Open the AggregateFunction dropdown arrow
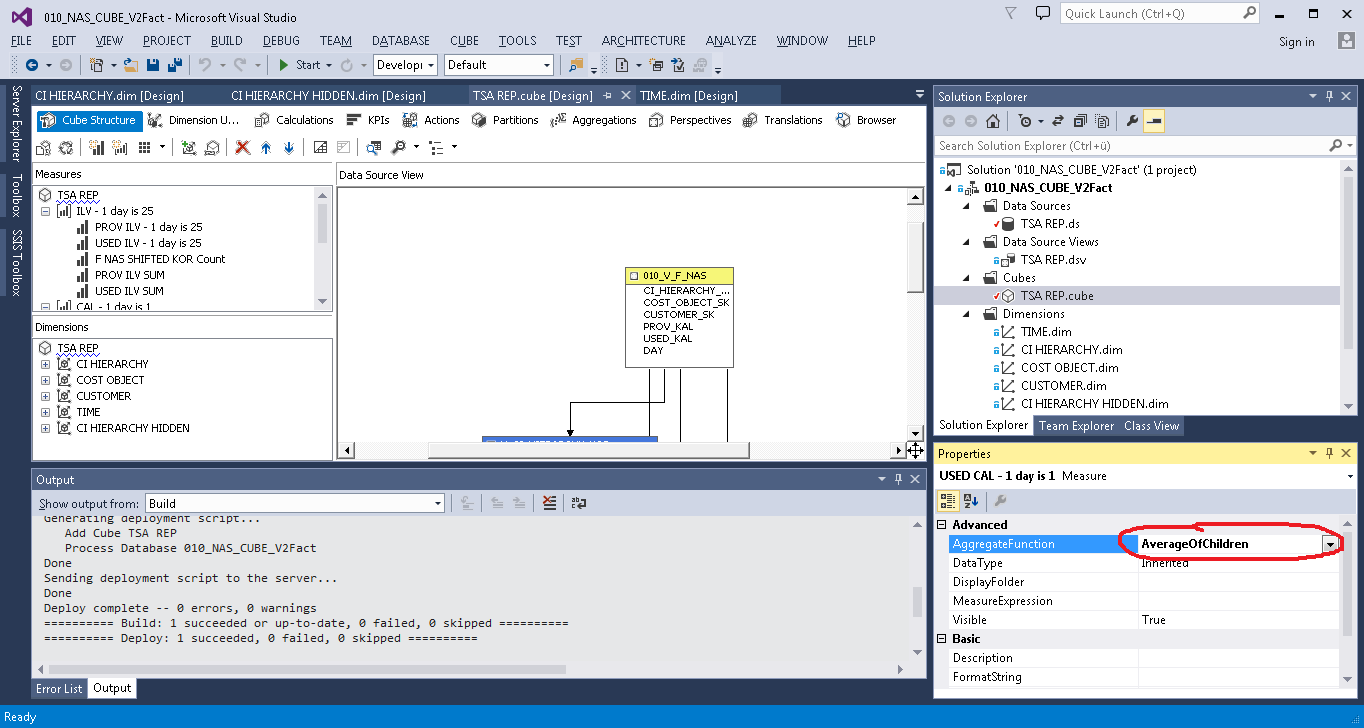This screenshot has height=728, width=1364. coord(1330,544)
